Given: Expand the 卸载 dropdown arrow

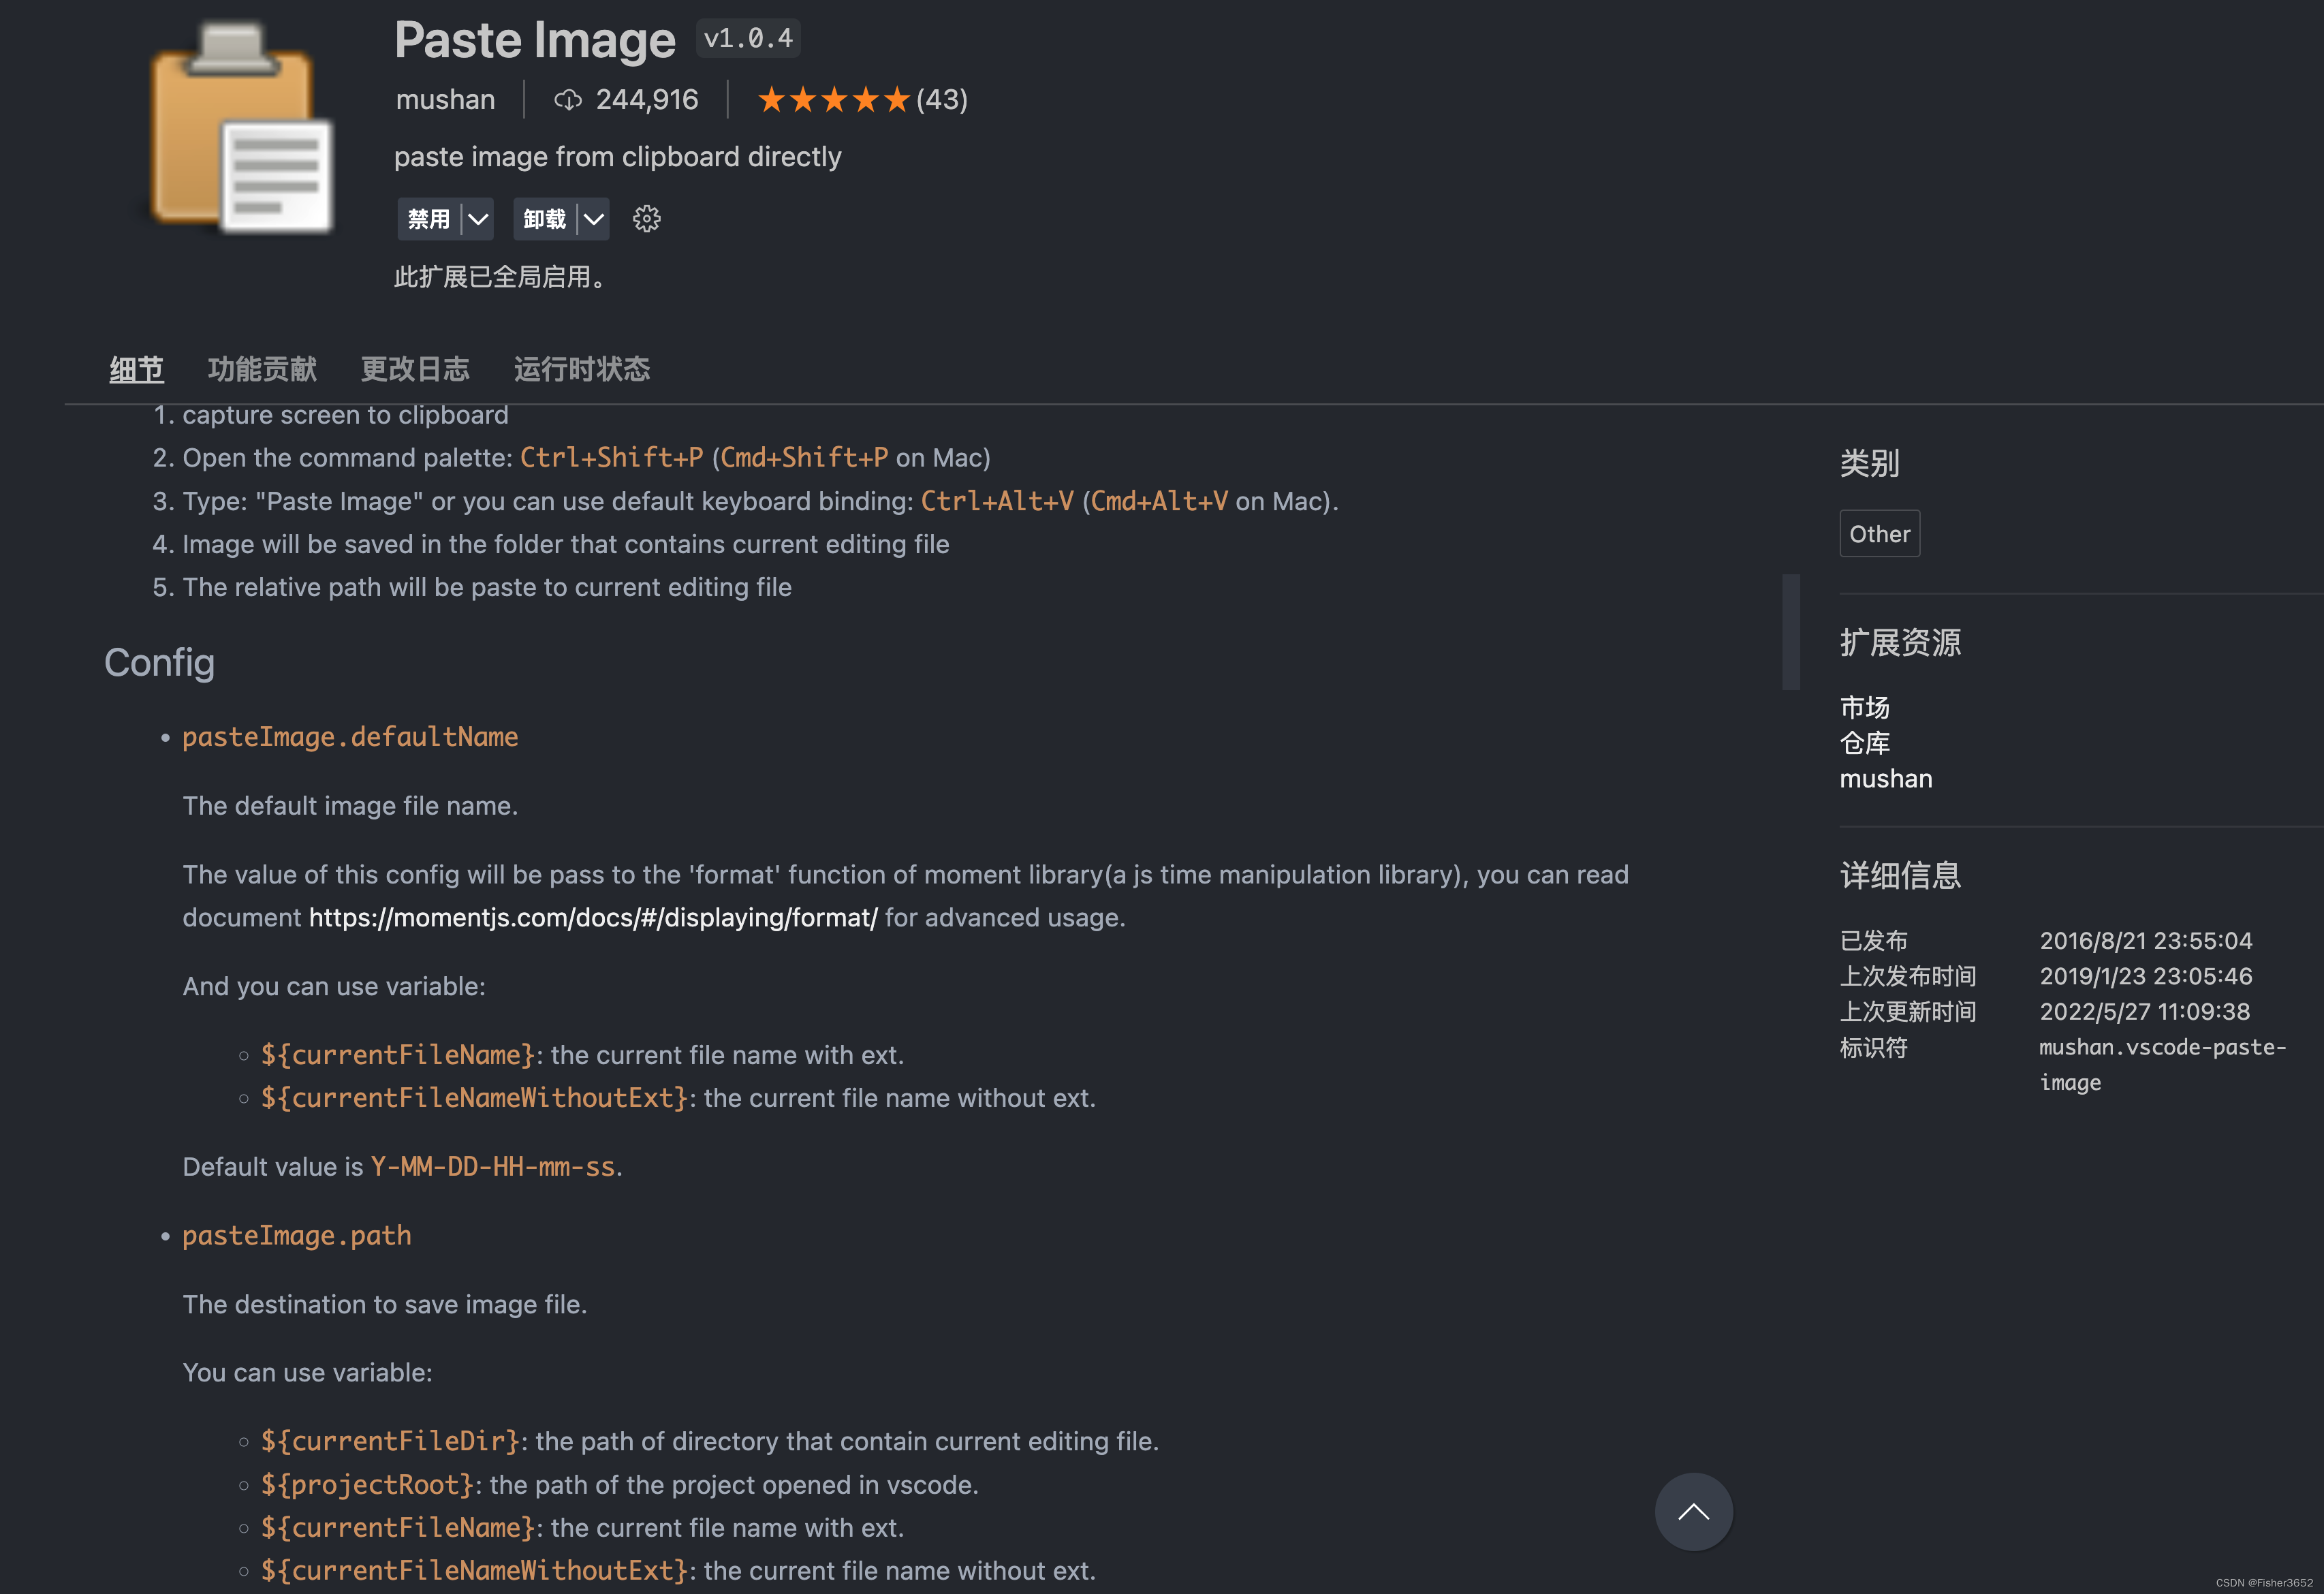Looking at the screenshot, I should [x=594, y=219].
